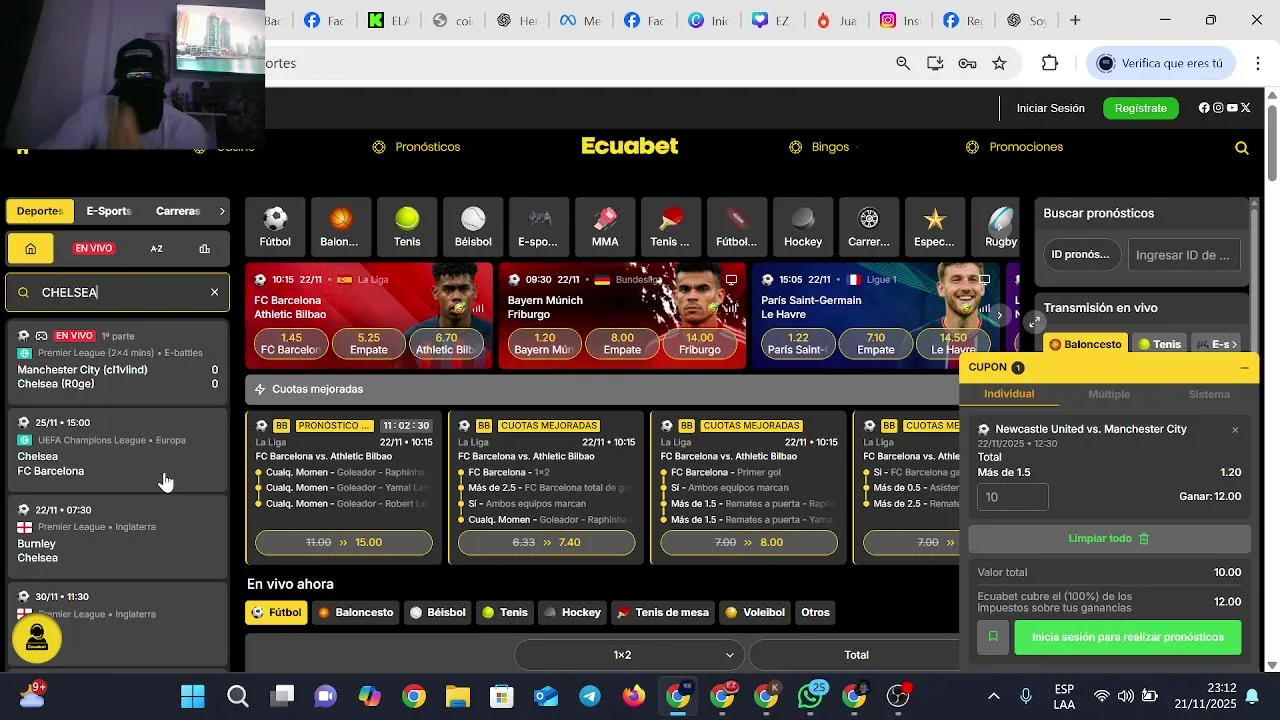Open the statistics chart icon in sidebar

pos(204,248)
